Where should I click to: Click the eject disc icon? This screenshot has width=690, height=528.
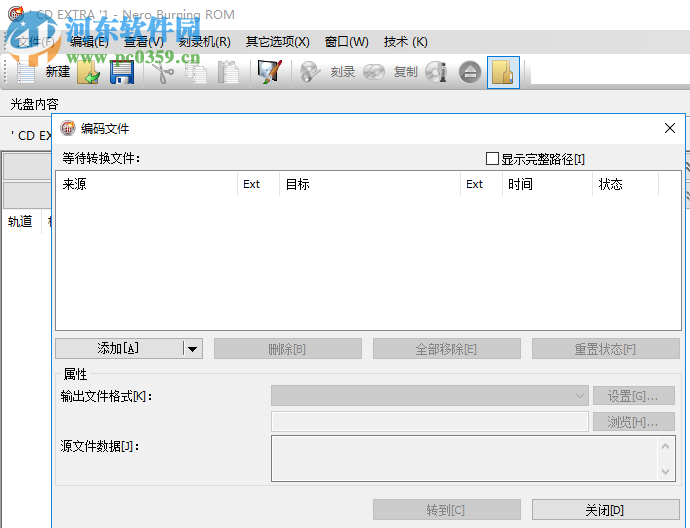click(x=470, y=72)
